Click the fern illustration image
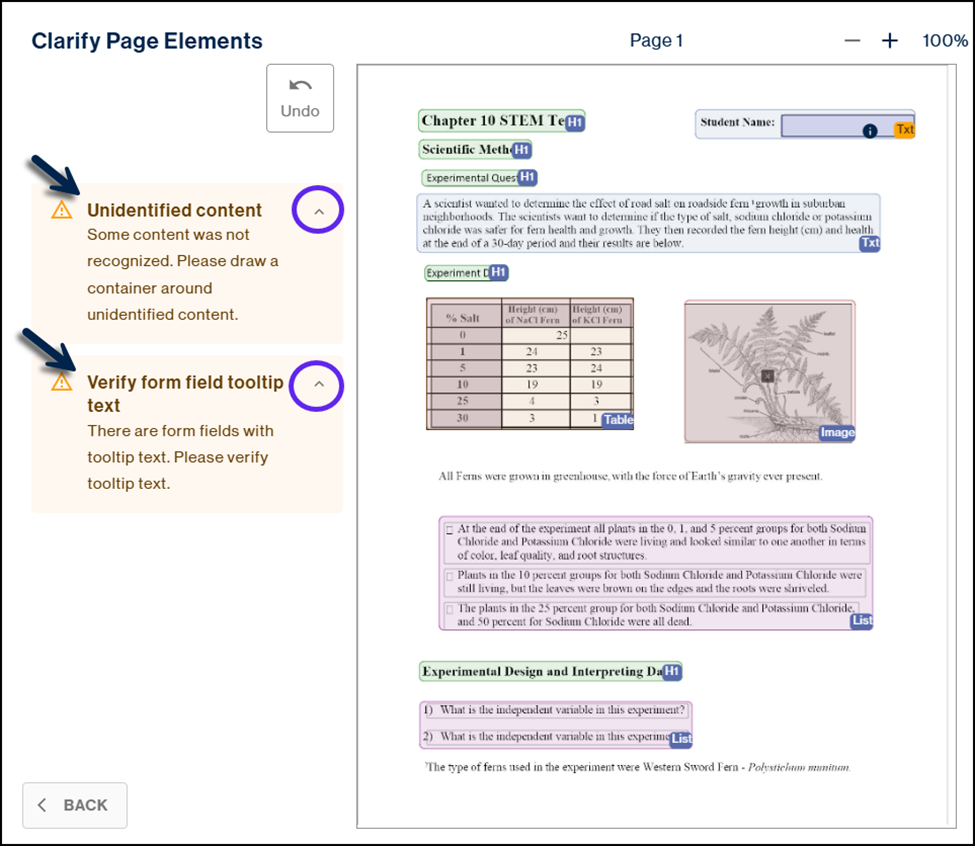The width and height of the screenshot is (975, 846). 770,372
